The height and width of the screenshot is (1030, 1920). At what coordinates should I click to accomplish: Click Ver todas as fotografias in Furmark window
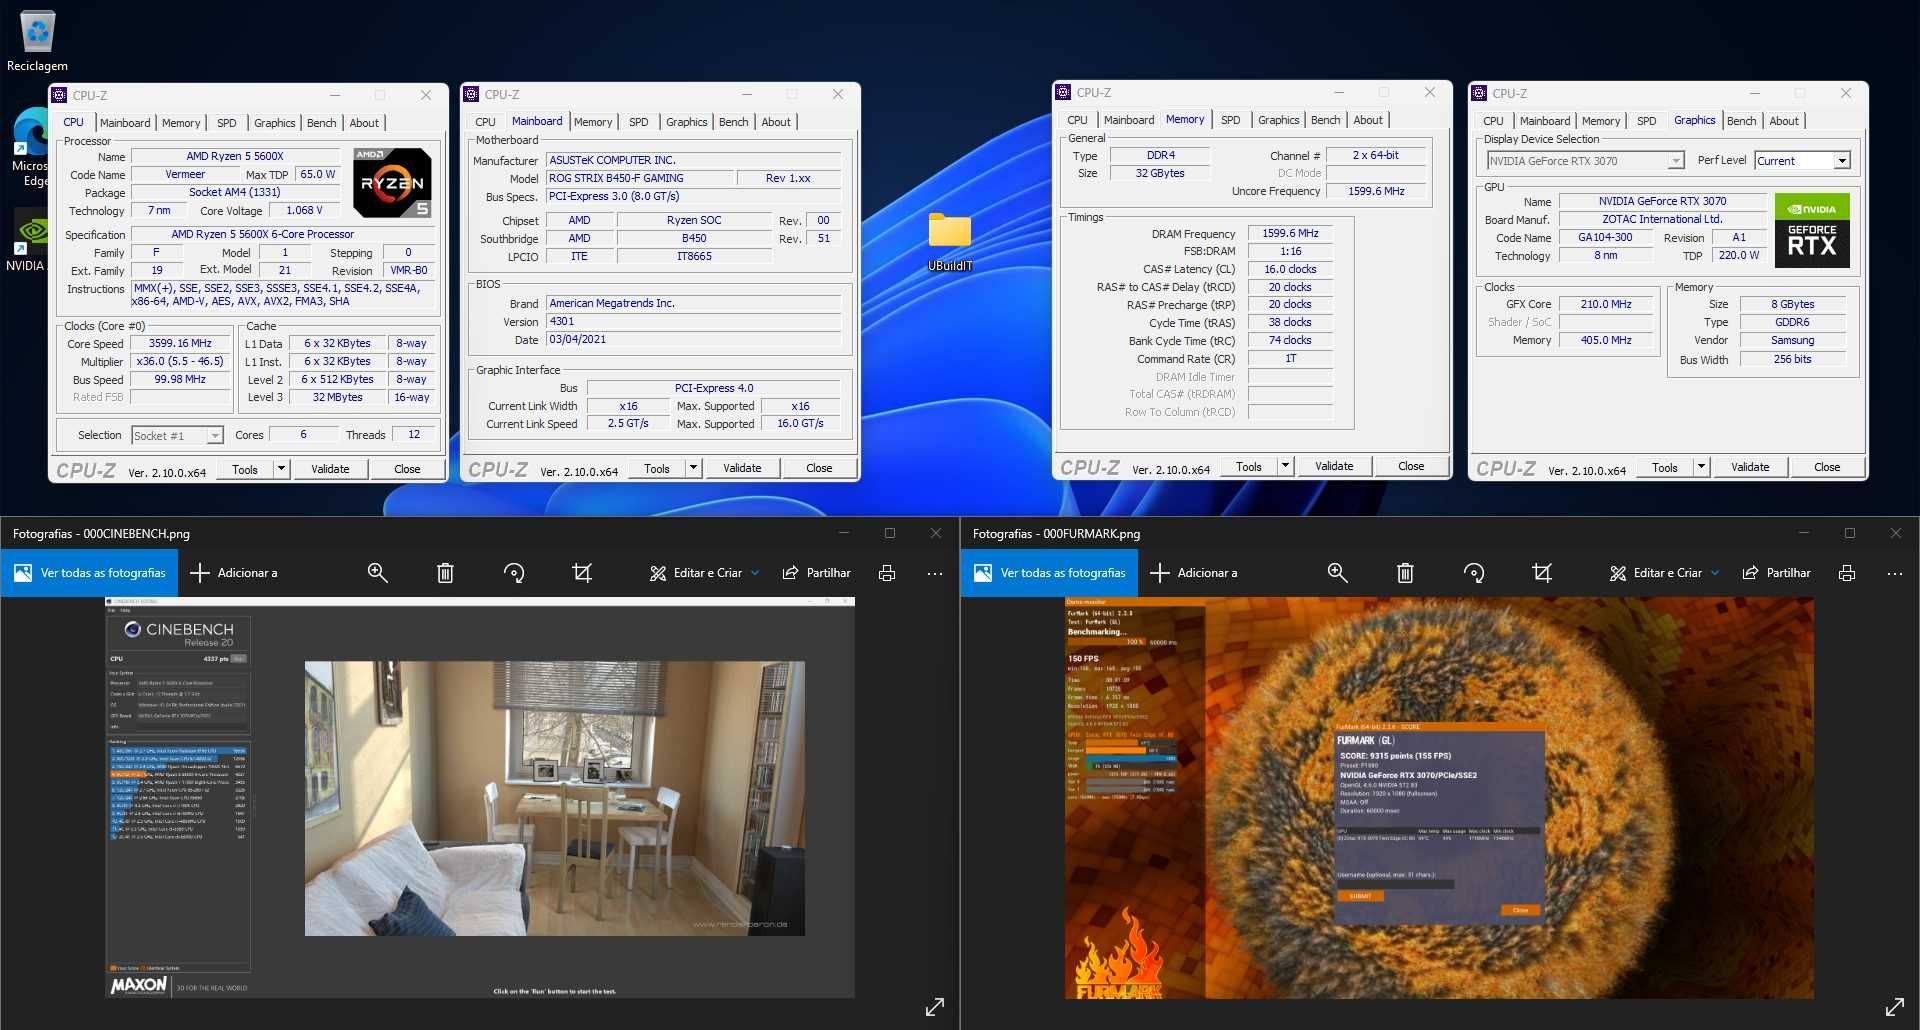click(x=1050, y=573)
